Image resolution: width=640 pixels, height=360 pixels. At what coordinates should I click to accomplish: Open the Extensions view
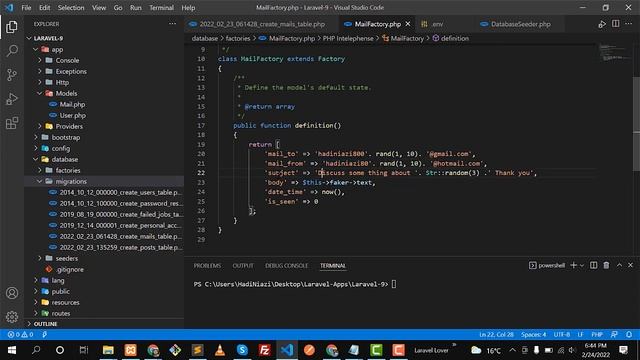pyautogui.click(x=12, y=123)
